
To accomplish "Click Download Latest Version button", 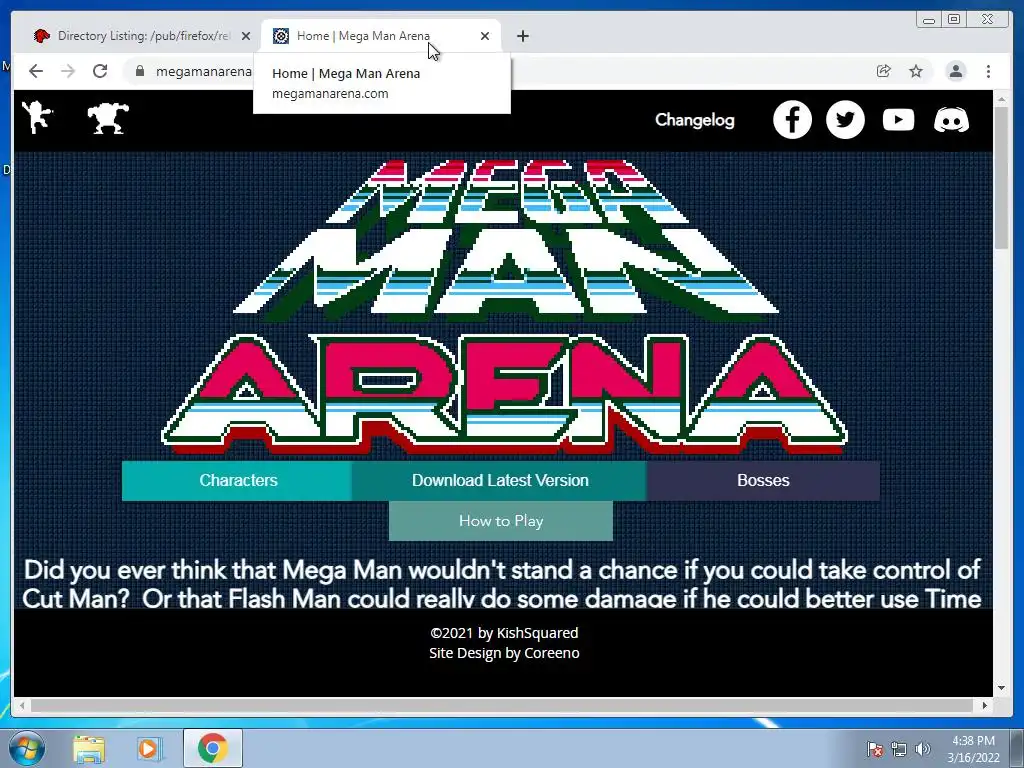I will point(500,481).
